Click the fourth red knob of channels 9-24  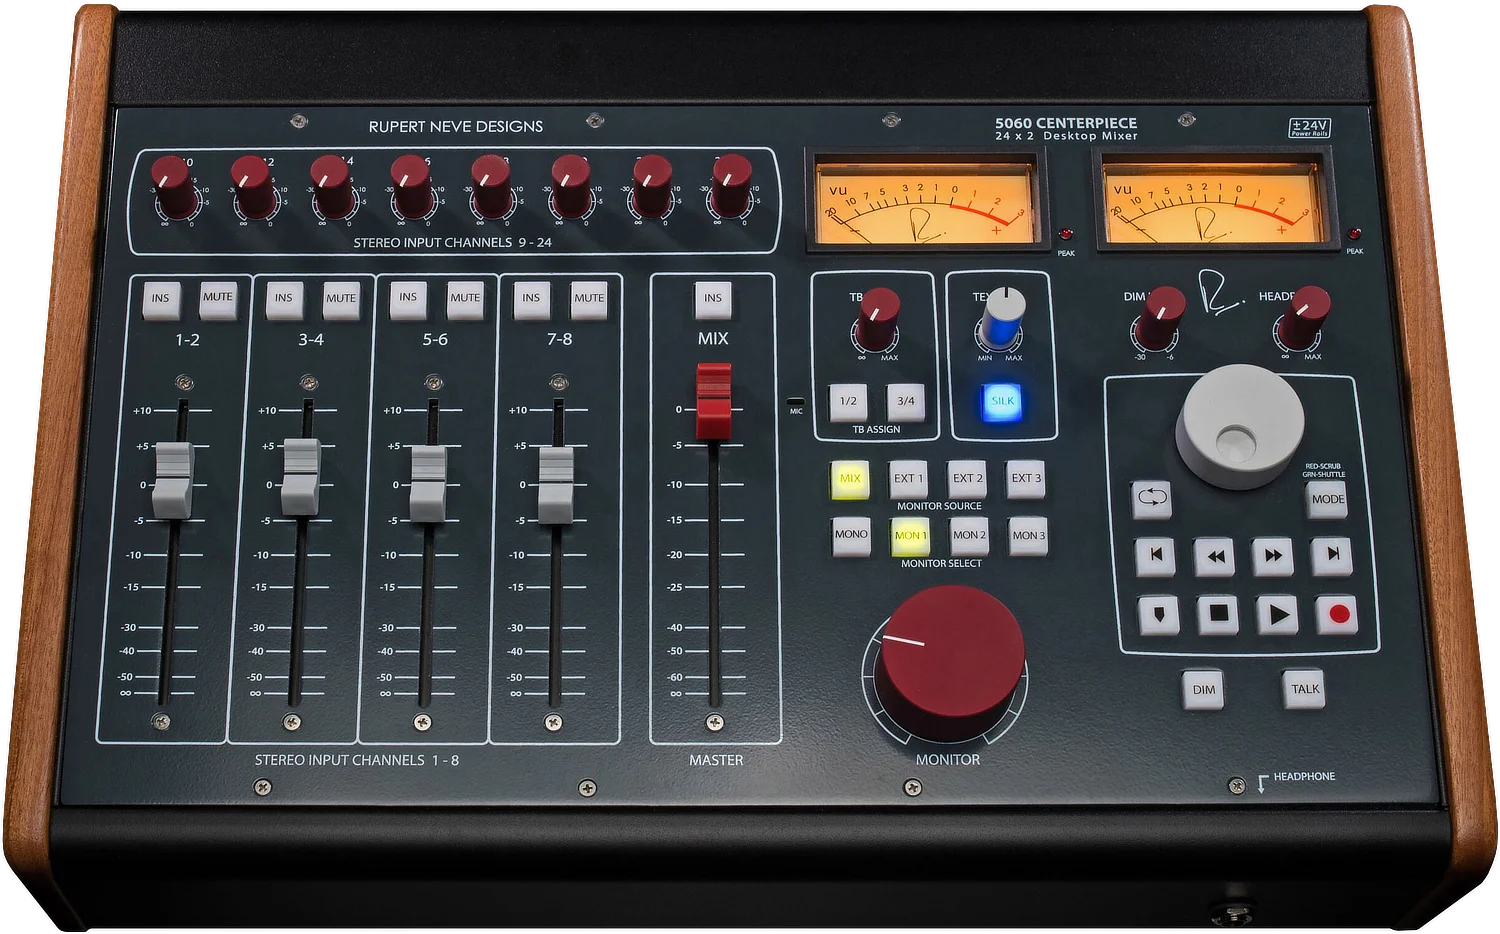411,186
